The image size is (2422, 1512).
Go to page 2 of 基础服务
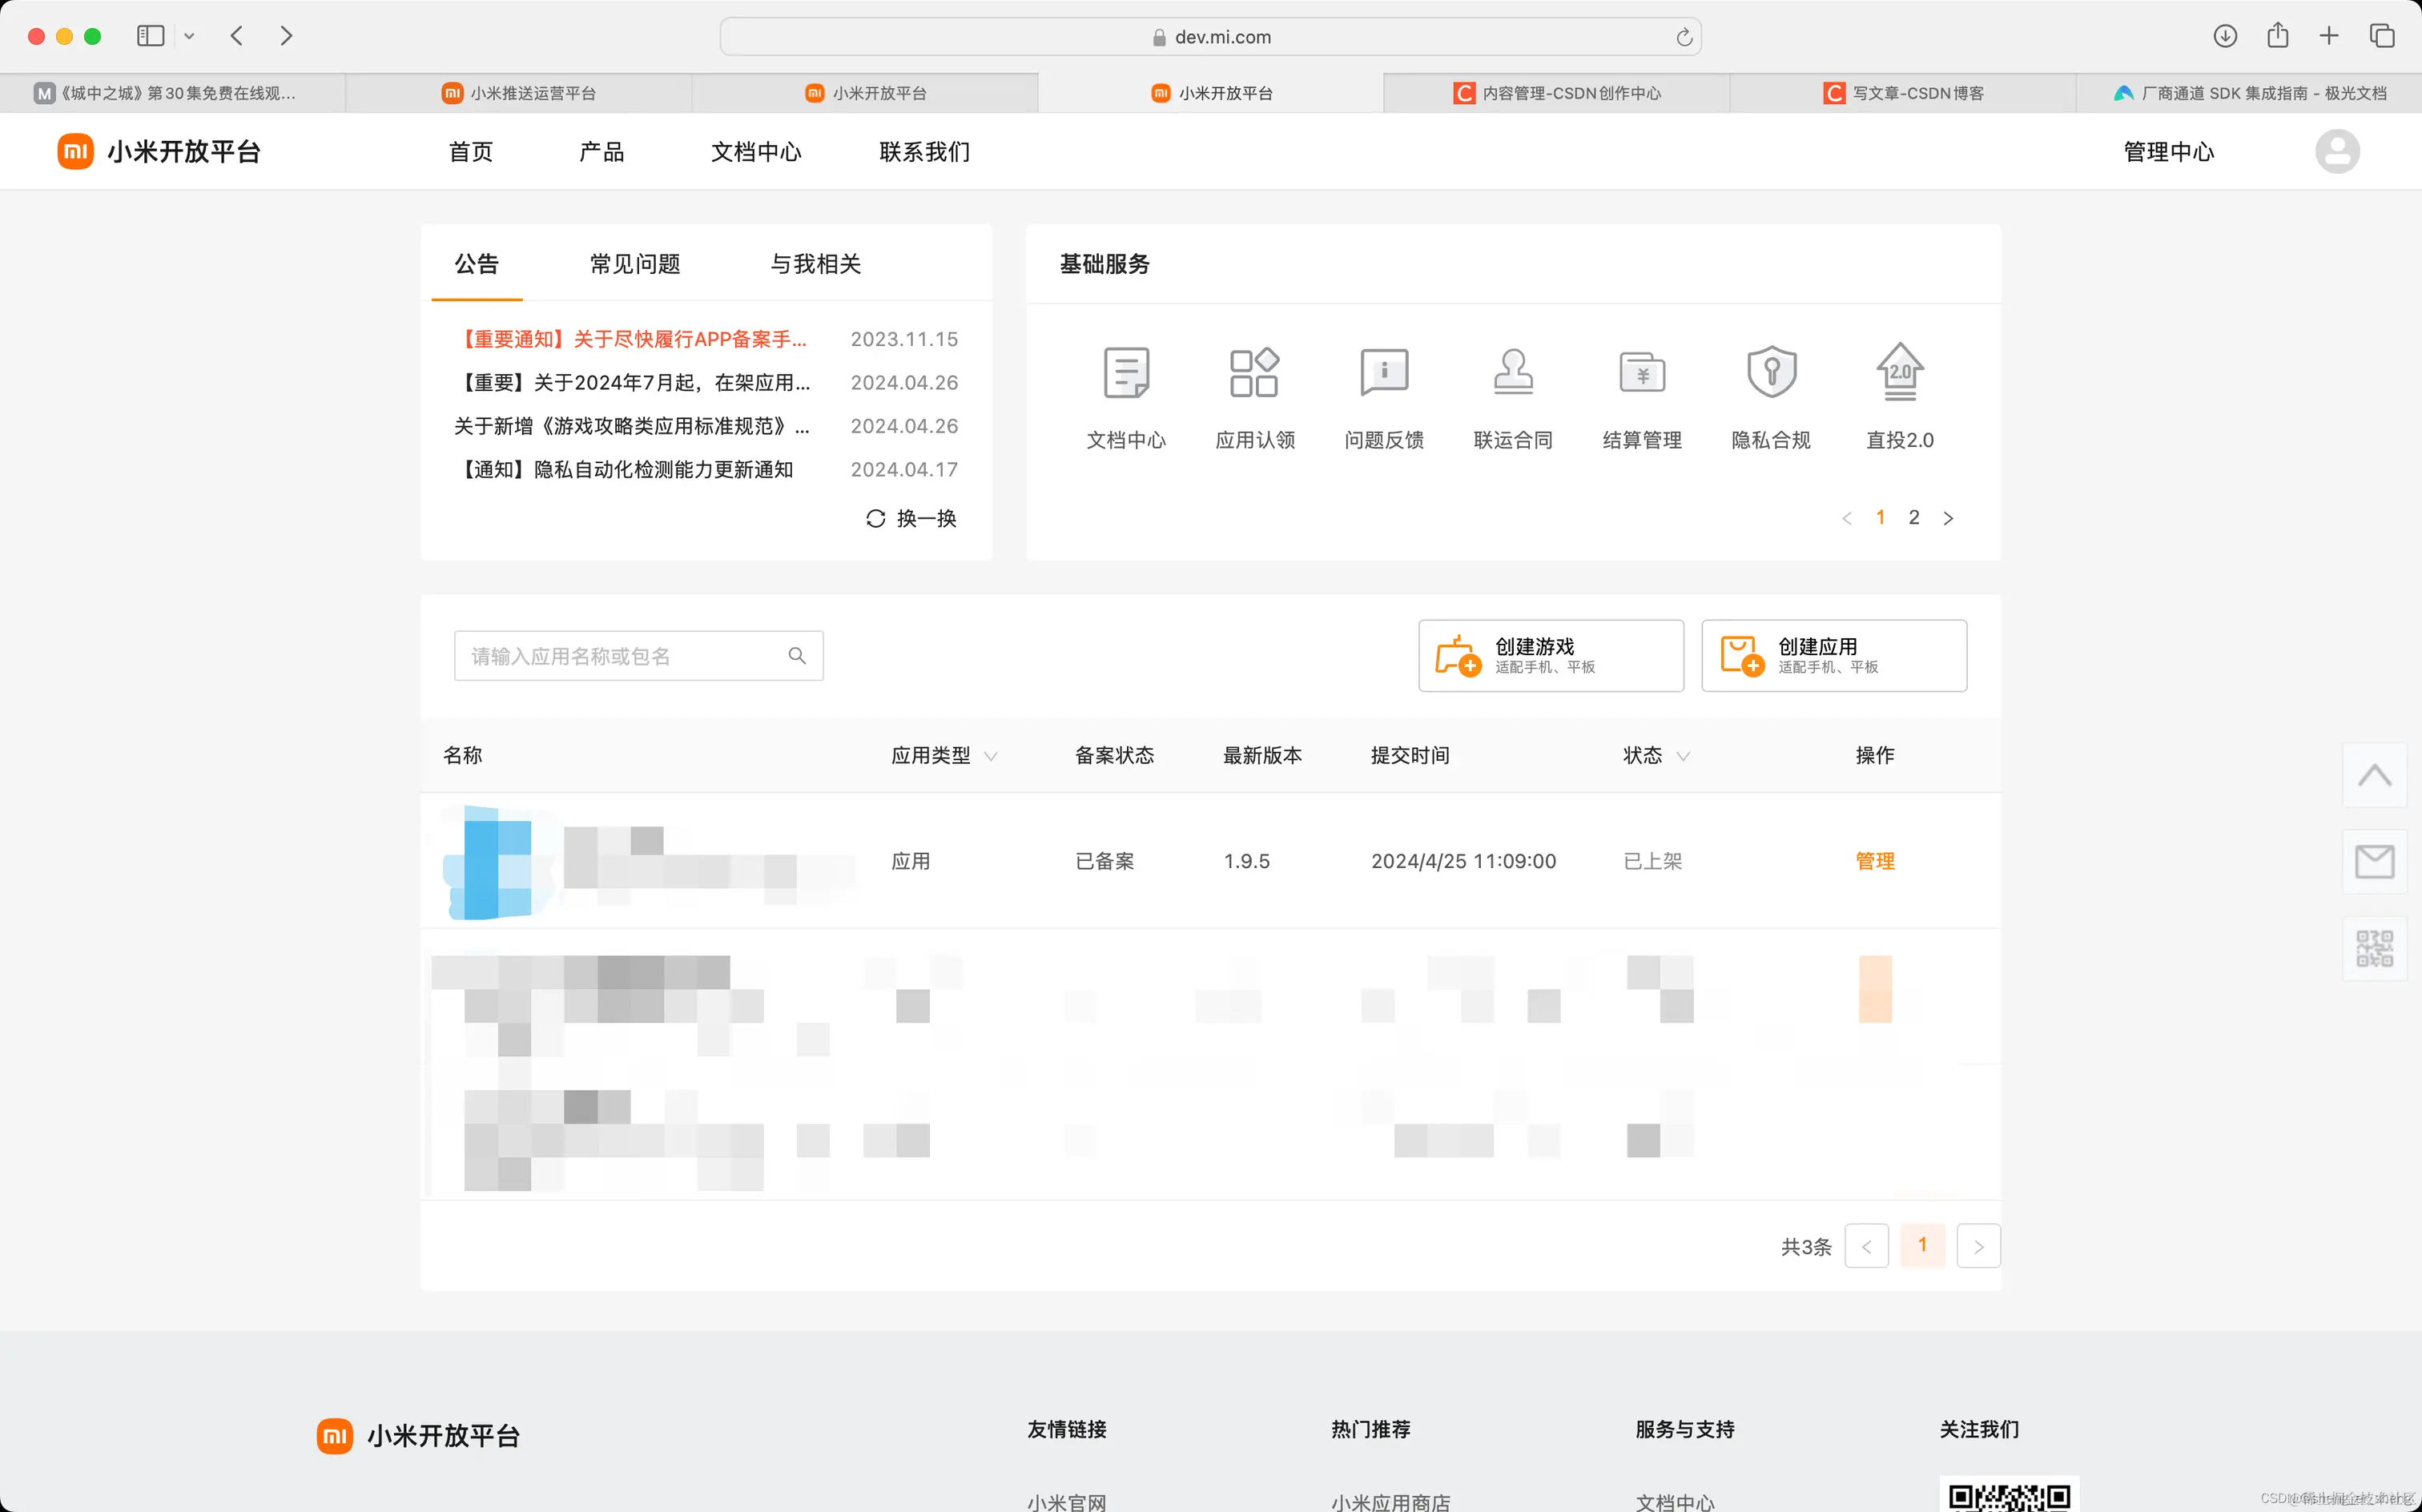pyautogui.click(x=1914, y=517)
